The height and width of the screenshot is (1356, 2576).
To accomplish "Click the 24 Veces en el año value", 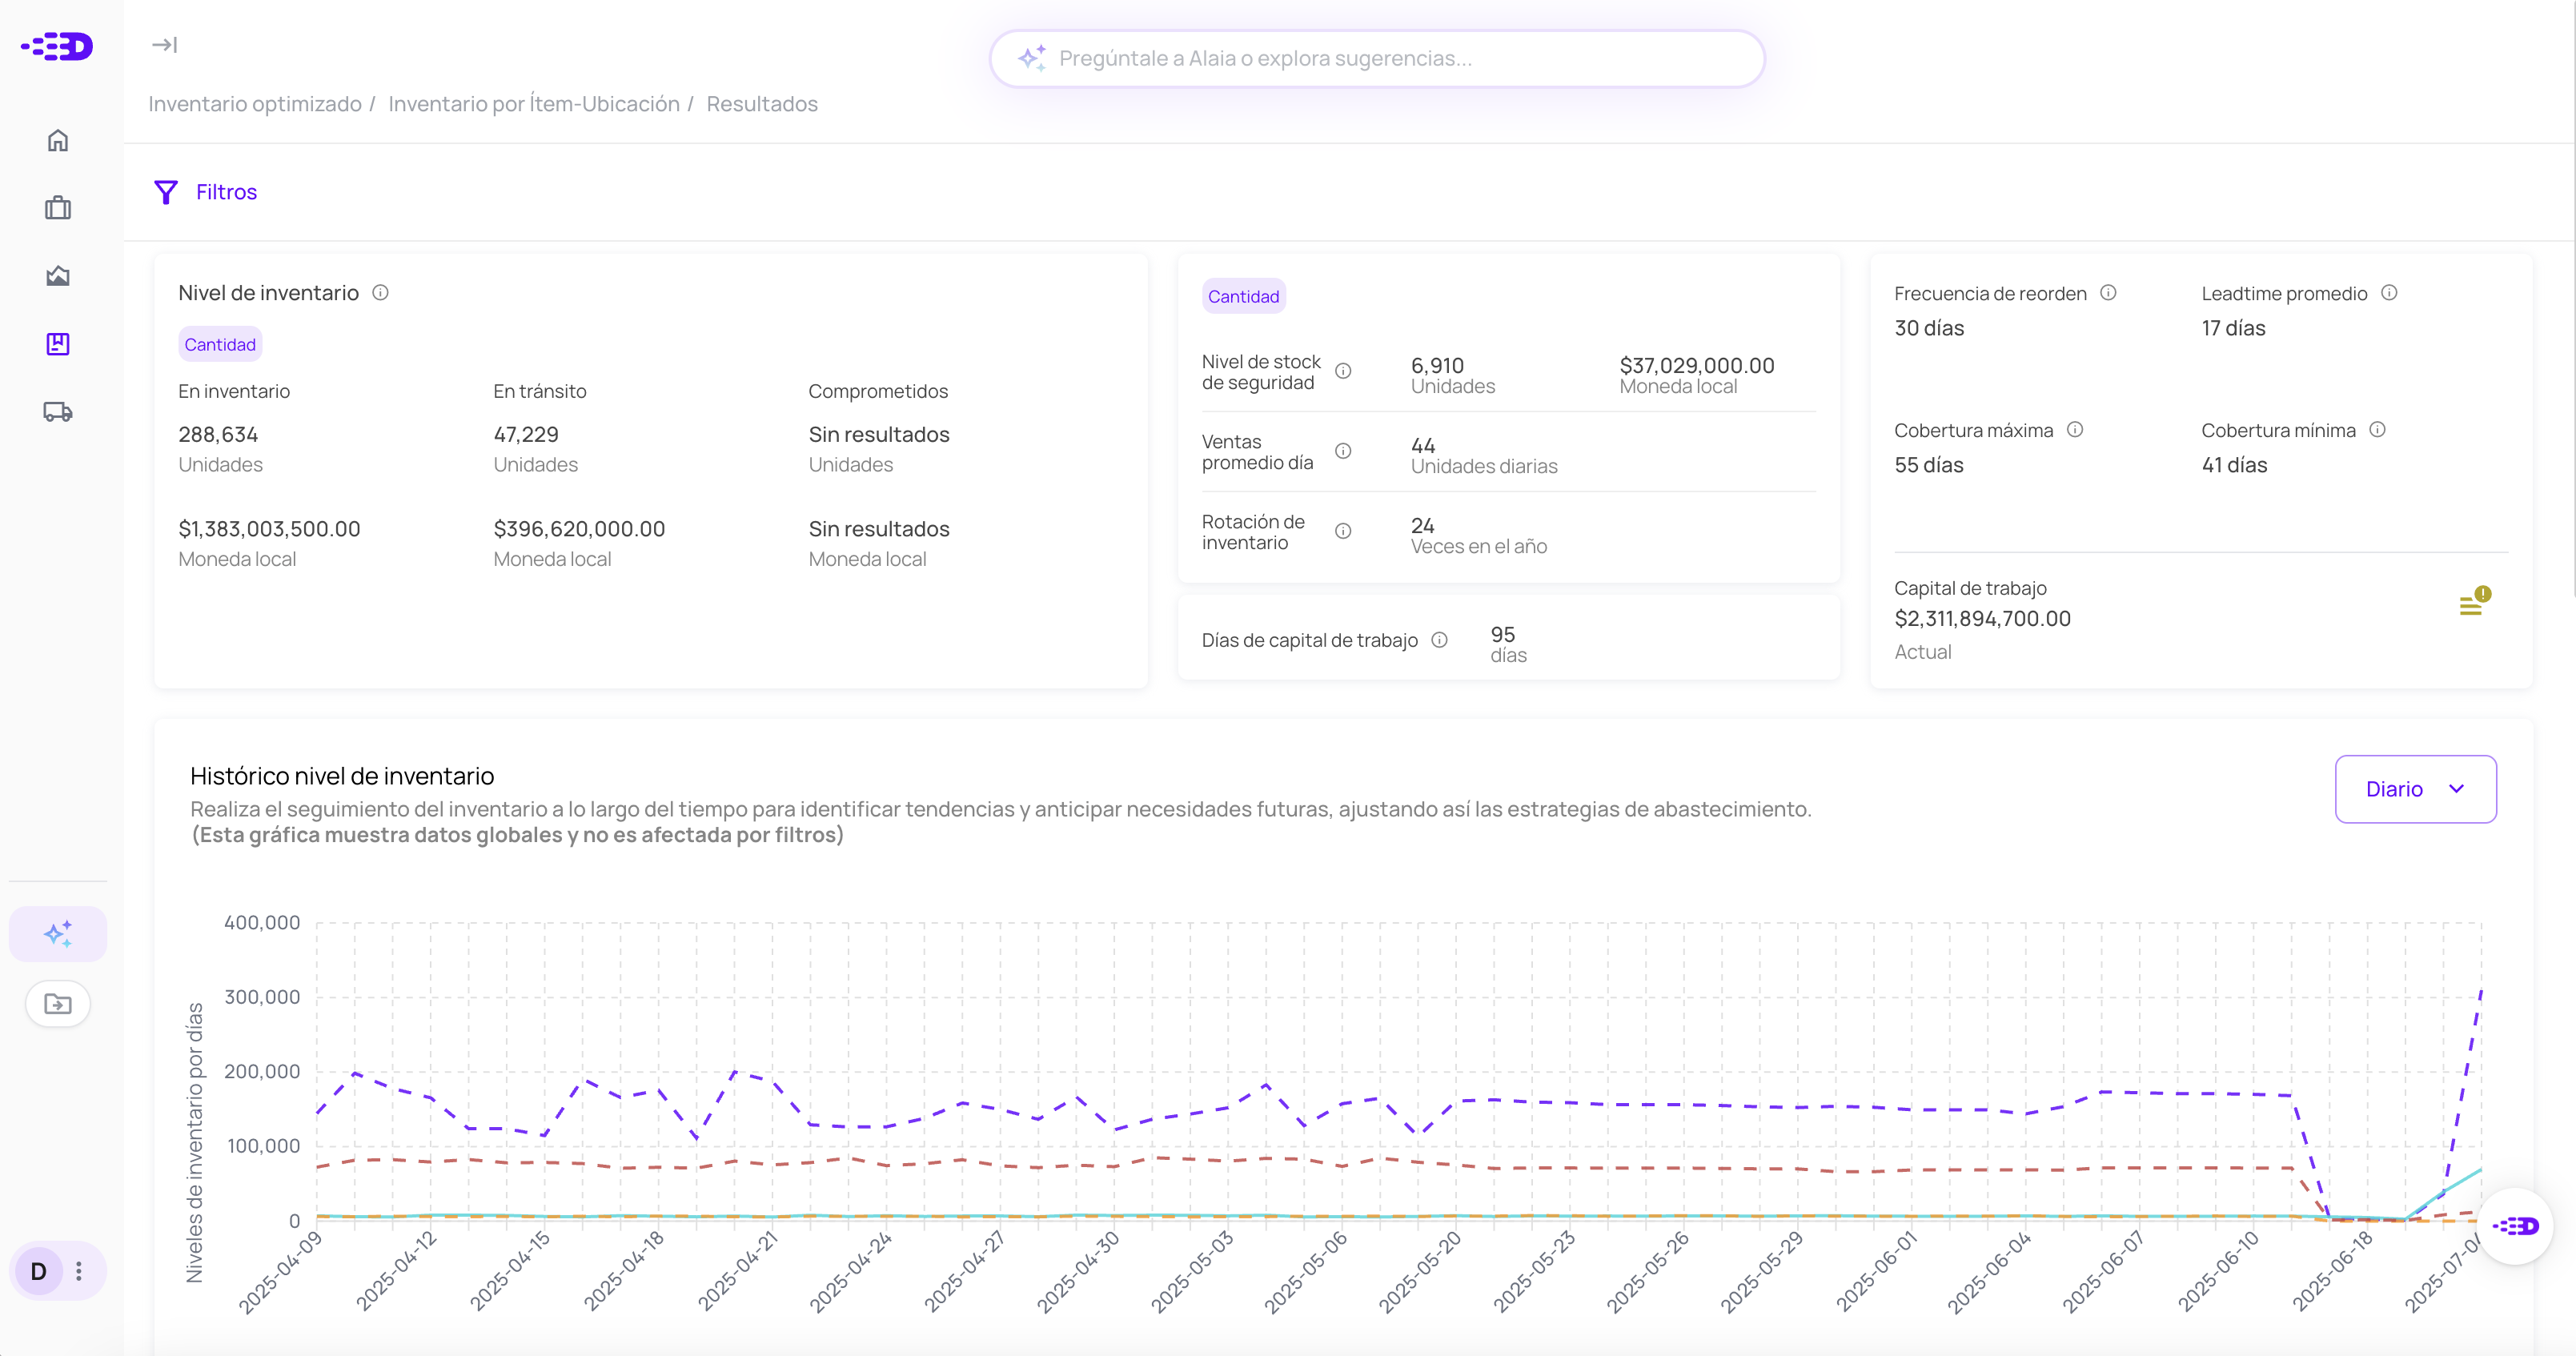I will click(x=1422, y=525).
